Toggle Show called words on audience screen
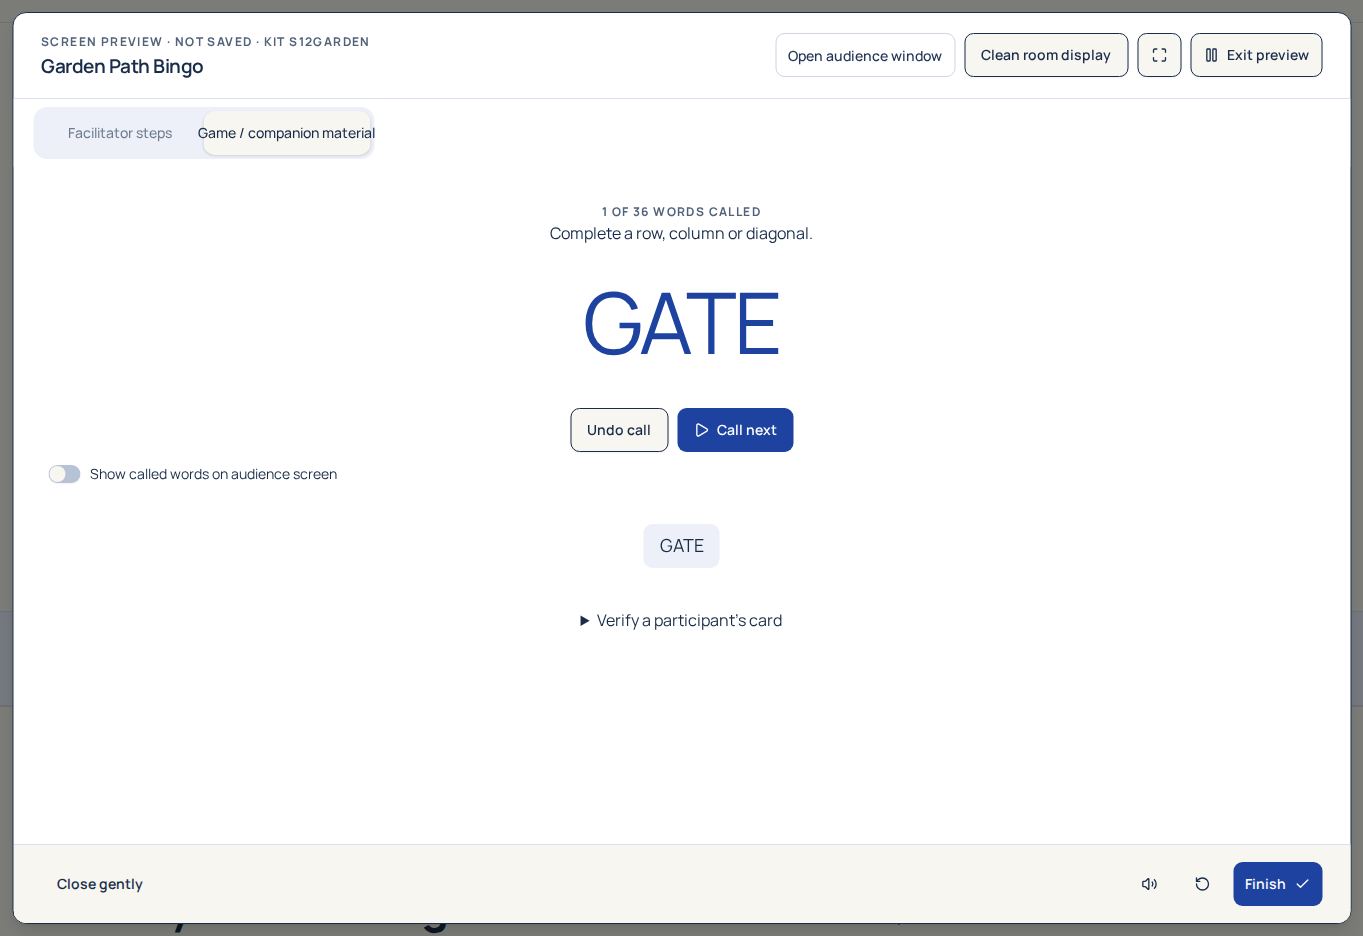1363x936 pixels. (x=65, y=474)
